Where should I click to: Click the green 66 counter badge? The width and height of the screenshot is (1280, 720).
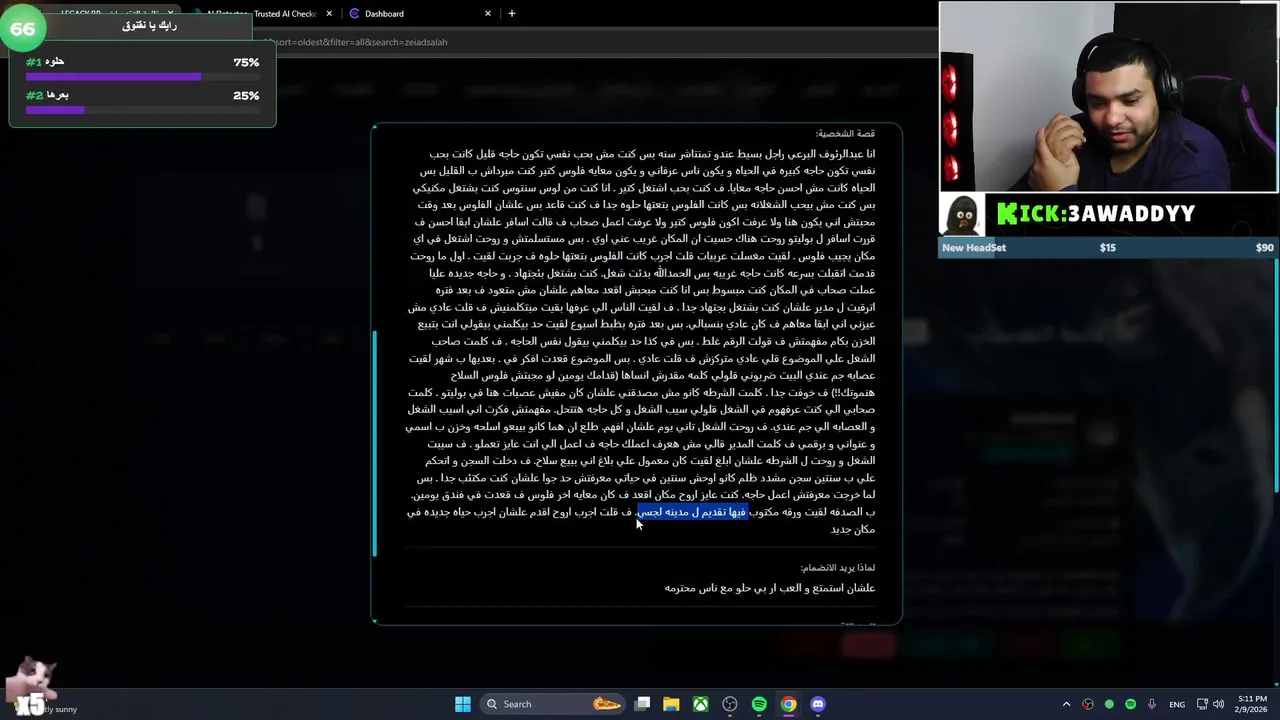click(22, 29)
